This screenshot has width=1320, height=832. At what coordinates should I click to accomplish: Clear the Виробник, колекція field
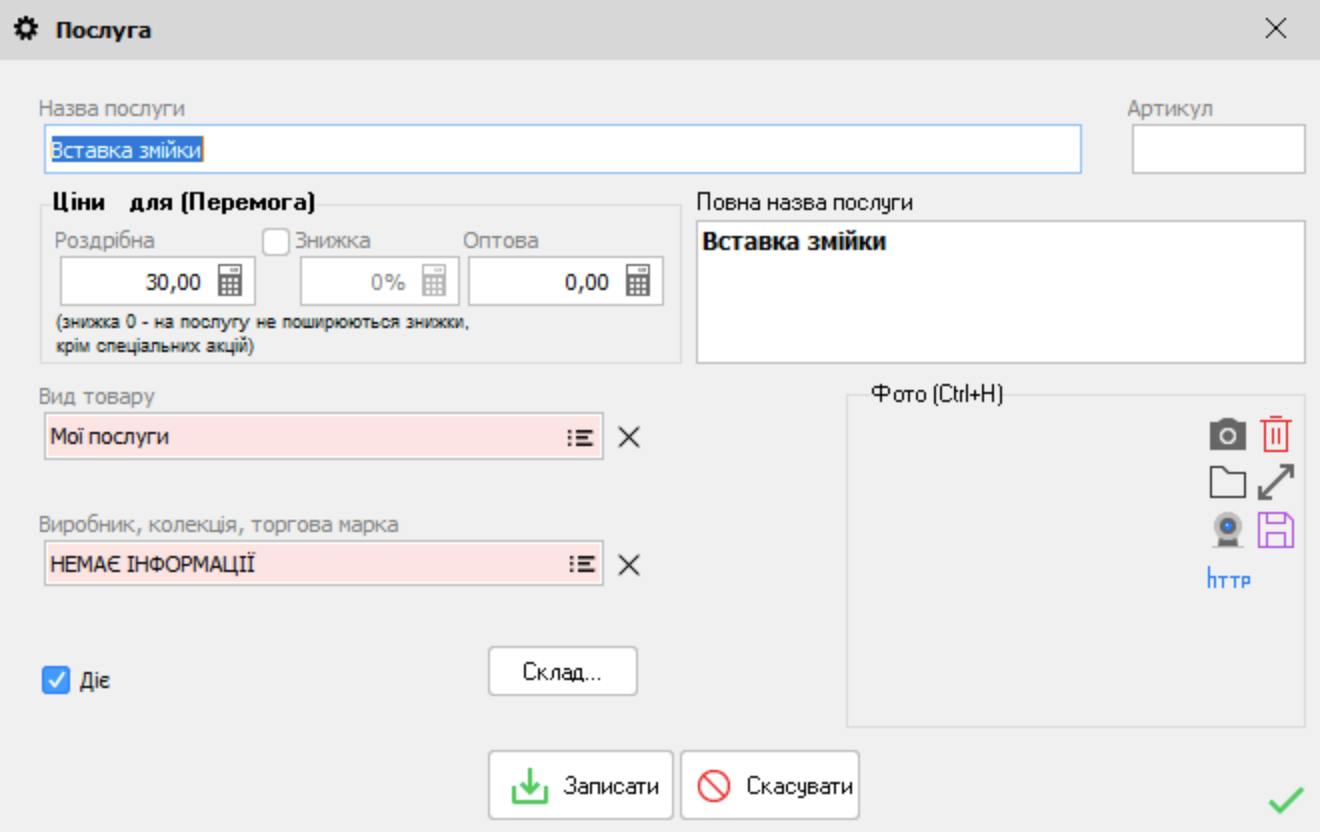tap(628, 565)
